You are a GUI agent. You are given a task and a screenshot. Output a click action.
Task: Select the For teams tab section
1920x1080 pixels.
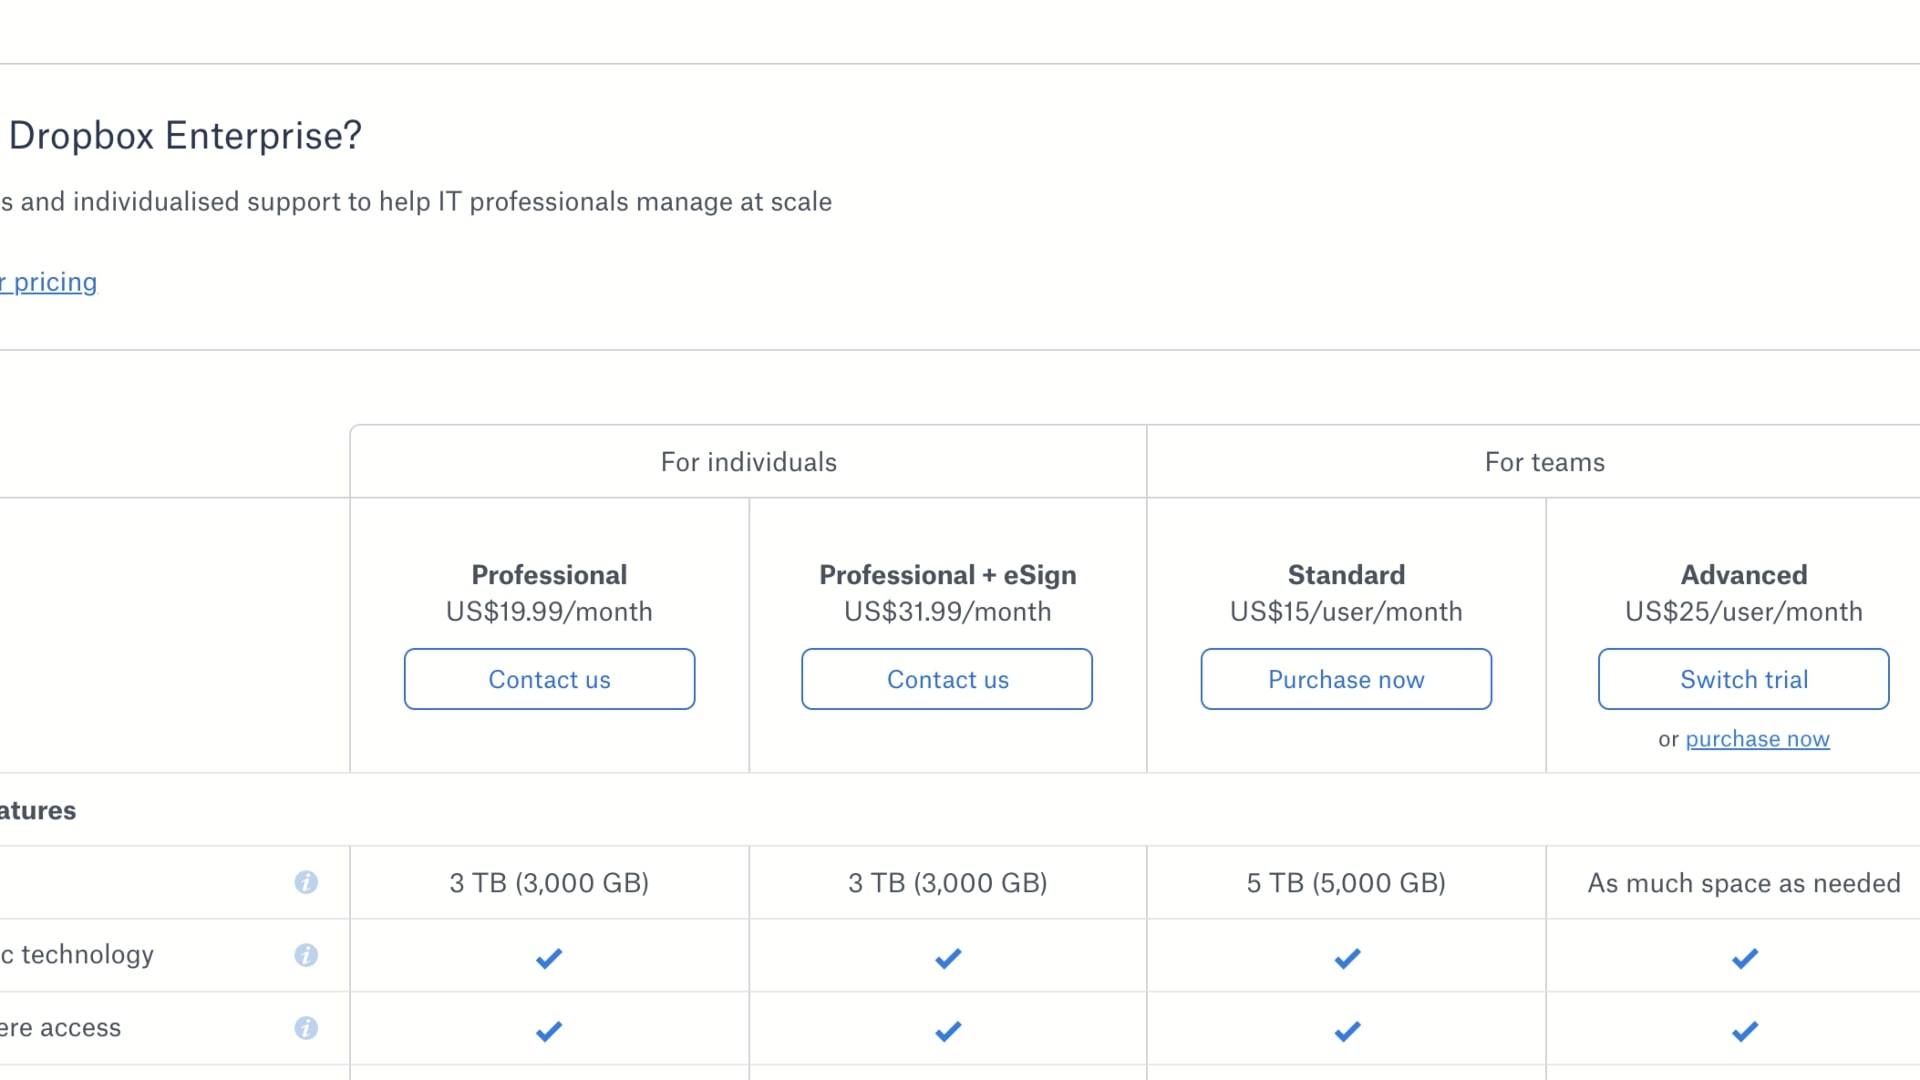tap(1543, 462)
